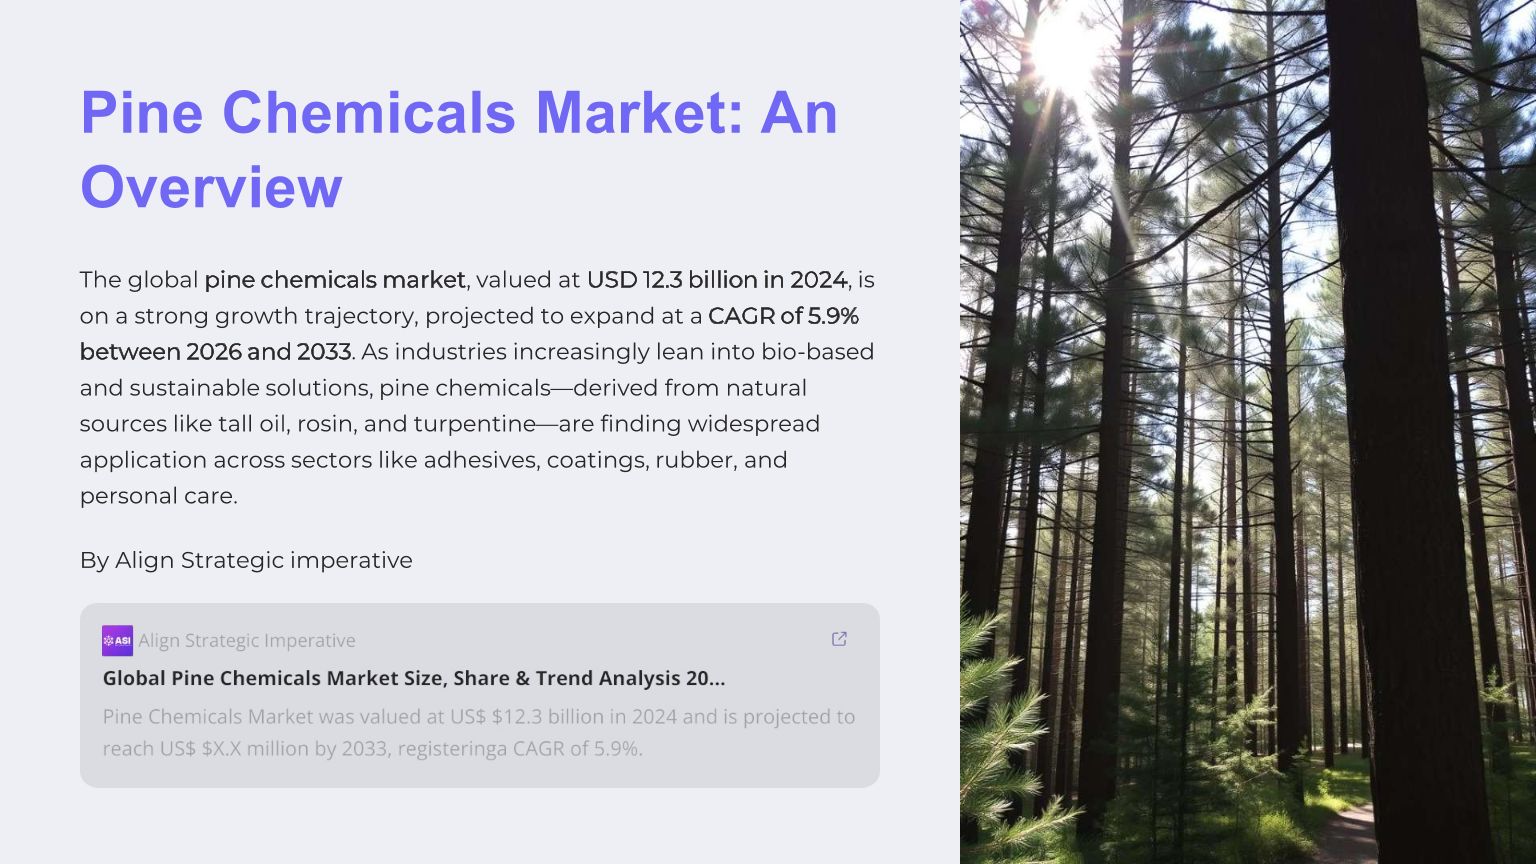Open the Global Pine Chemicals Market Size link
The height and width of the screenshot is (864, 1536).
pyautogui.click(x=413, y=678)
